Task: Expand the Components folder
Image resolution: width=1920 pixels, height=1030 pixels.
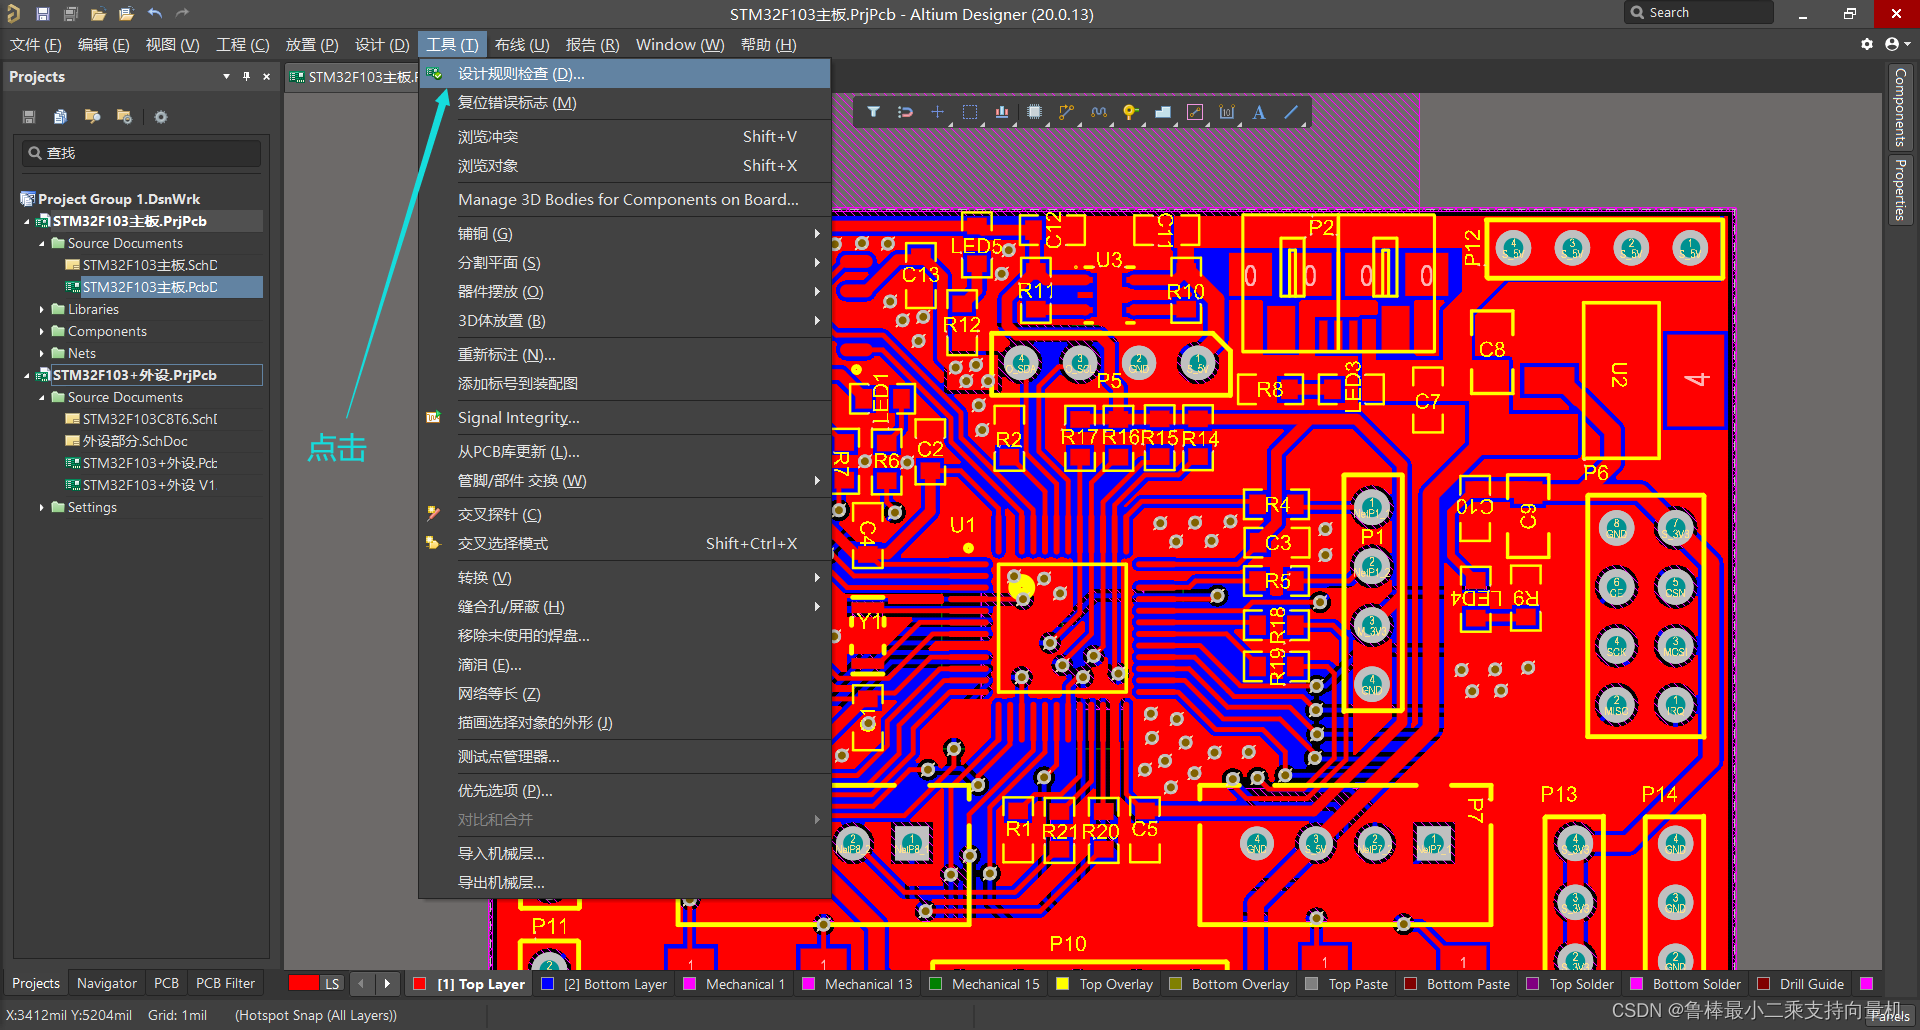Action: (42, 332)
